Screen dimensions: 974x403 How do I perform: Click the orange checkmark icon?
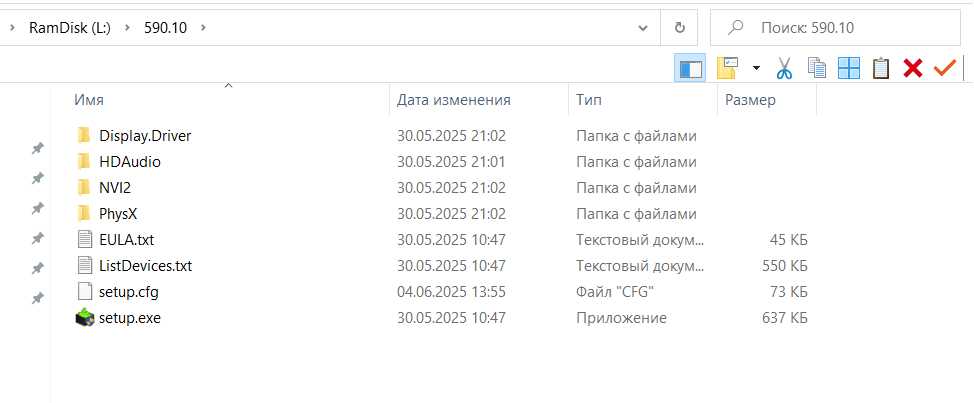944,67
